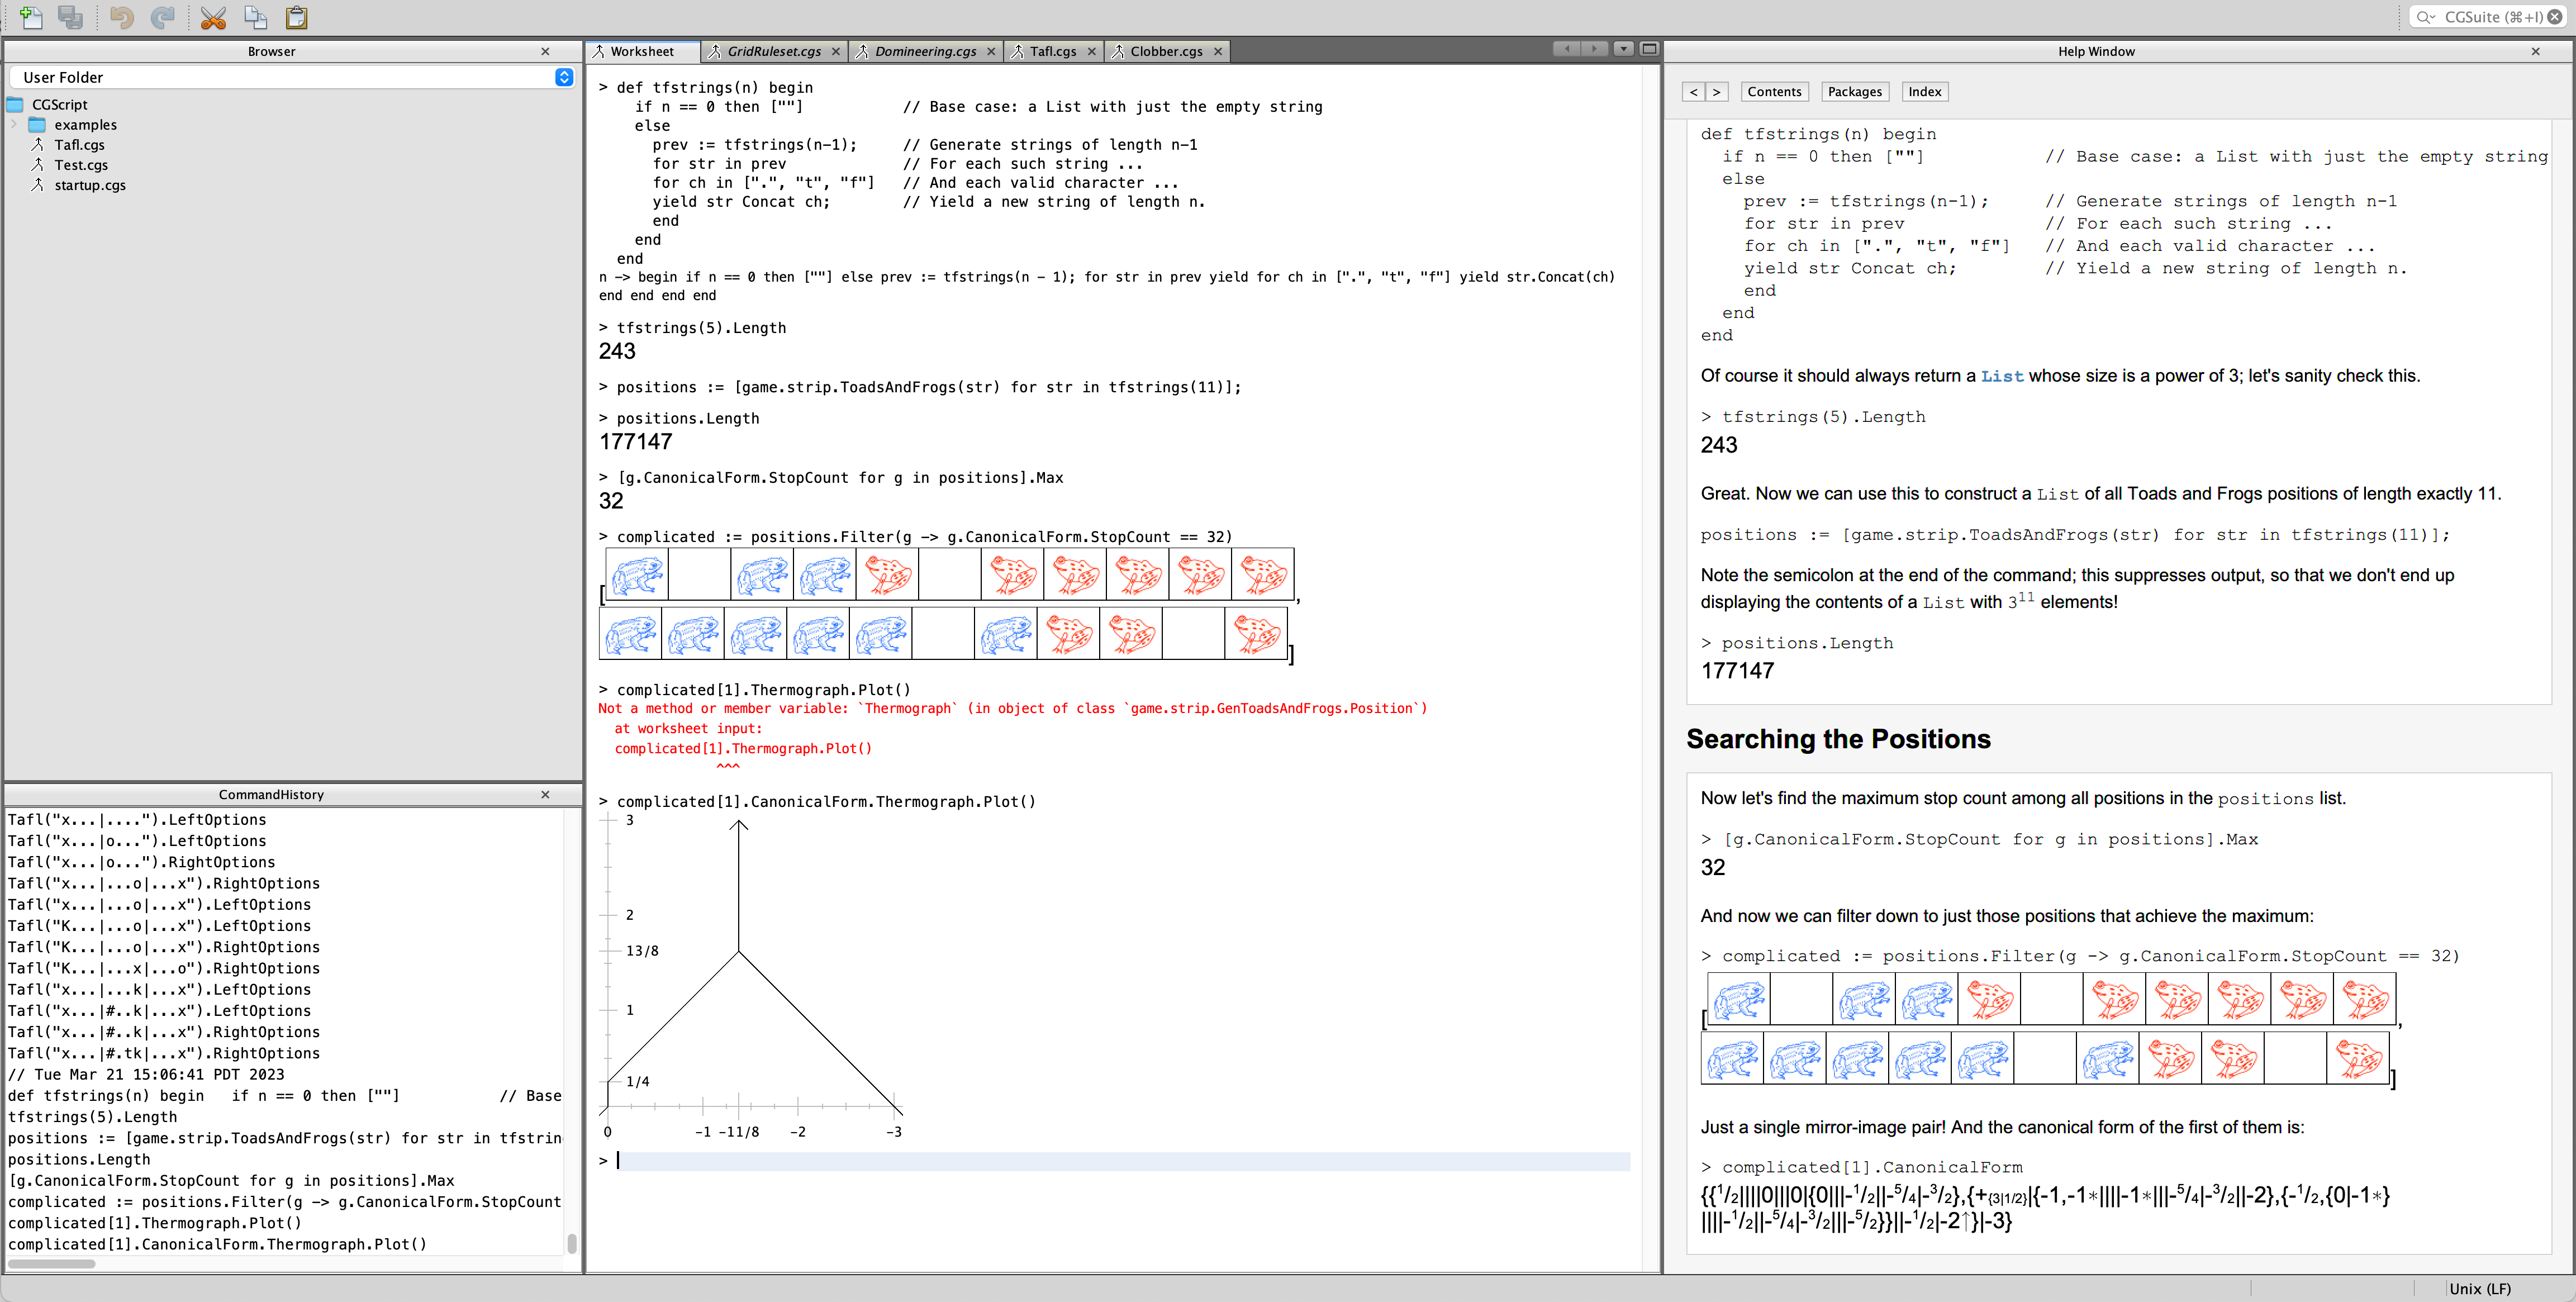
Task: Go back in the Help Window
Action: coord(1693,92)
